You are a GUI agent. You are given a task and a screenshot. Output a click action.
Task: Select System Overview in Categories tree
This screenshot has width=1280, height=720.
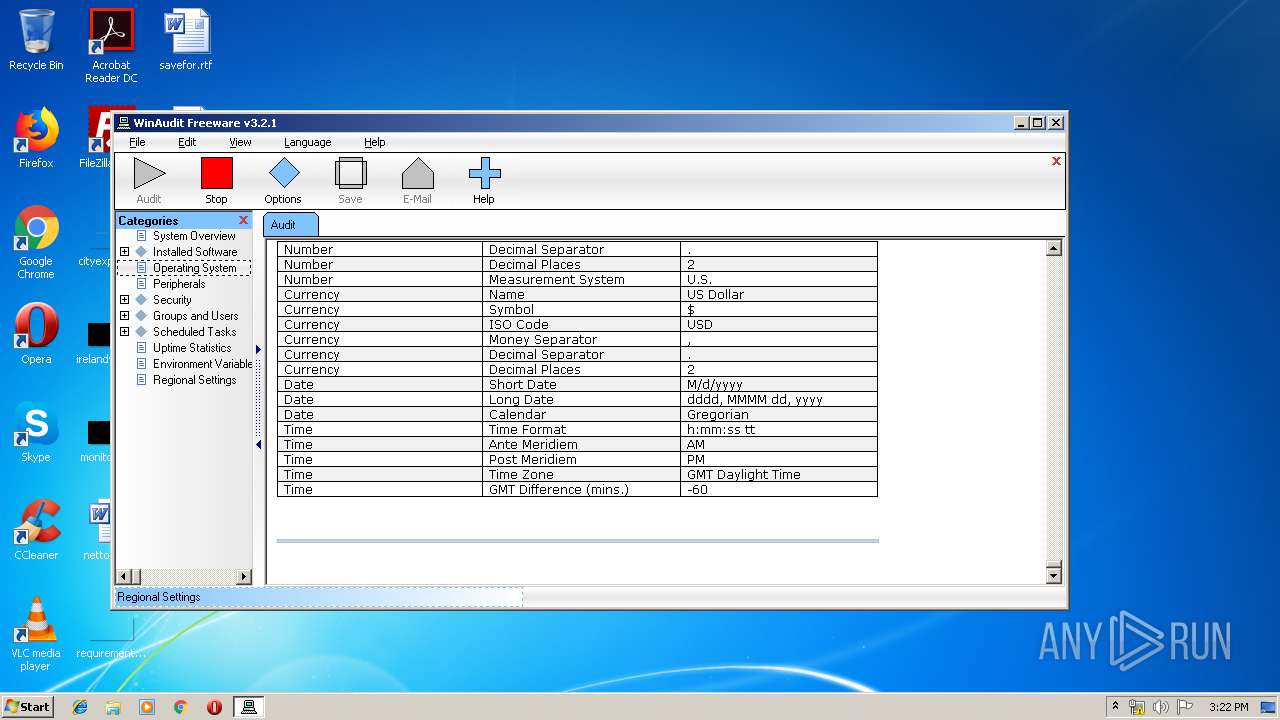(x=194, y=236)
